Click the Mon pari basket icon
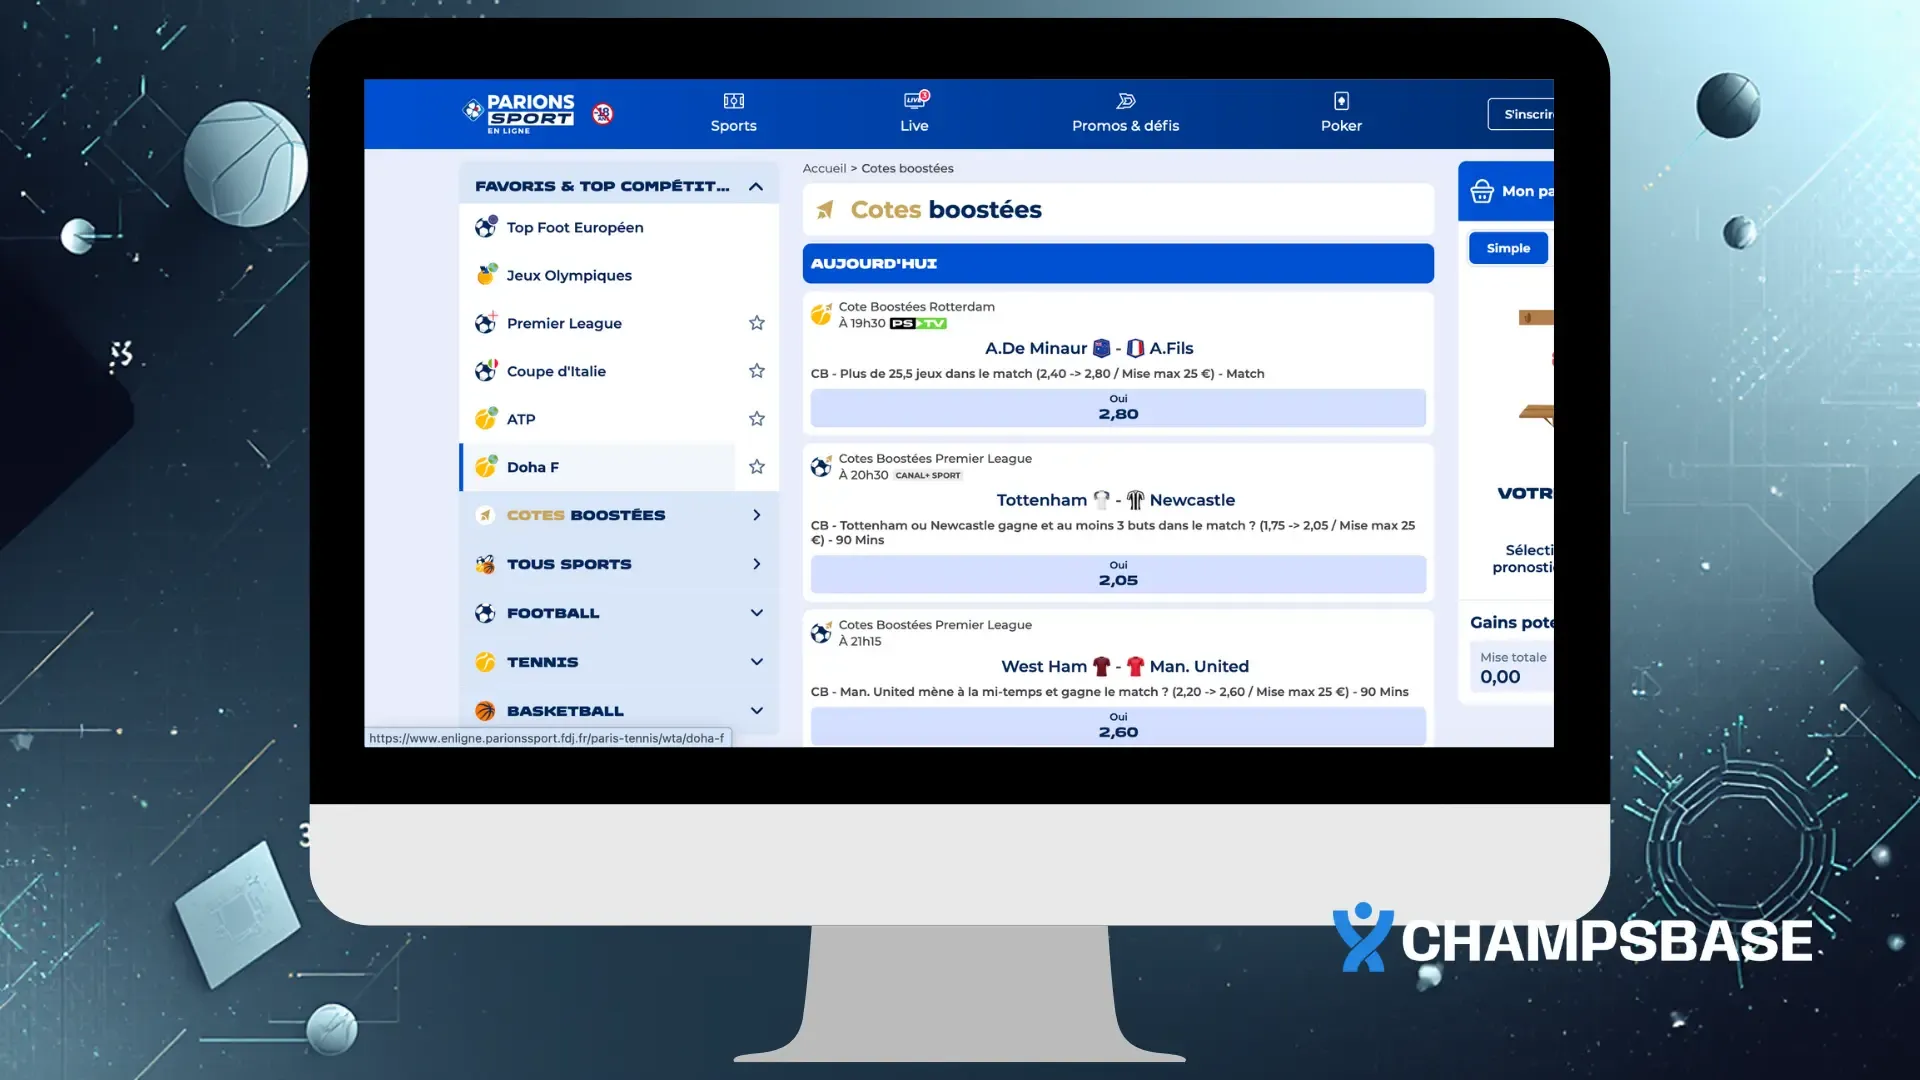The image size is (1920, 1080). click(1482, 192)
